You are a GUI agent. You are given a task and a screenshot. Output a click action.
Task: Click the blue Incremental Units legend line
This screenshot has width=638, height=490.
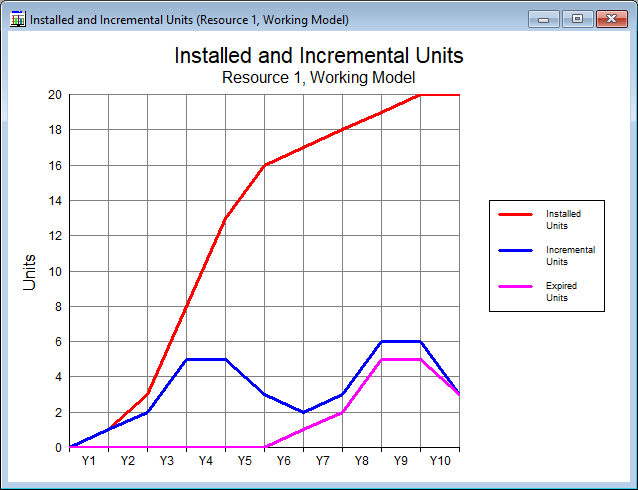[x=516, y=251]
